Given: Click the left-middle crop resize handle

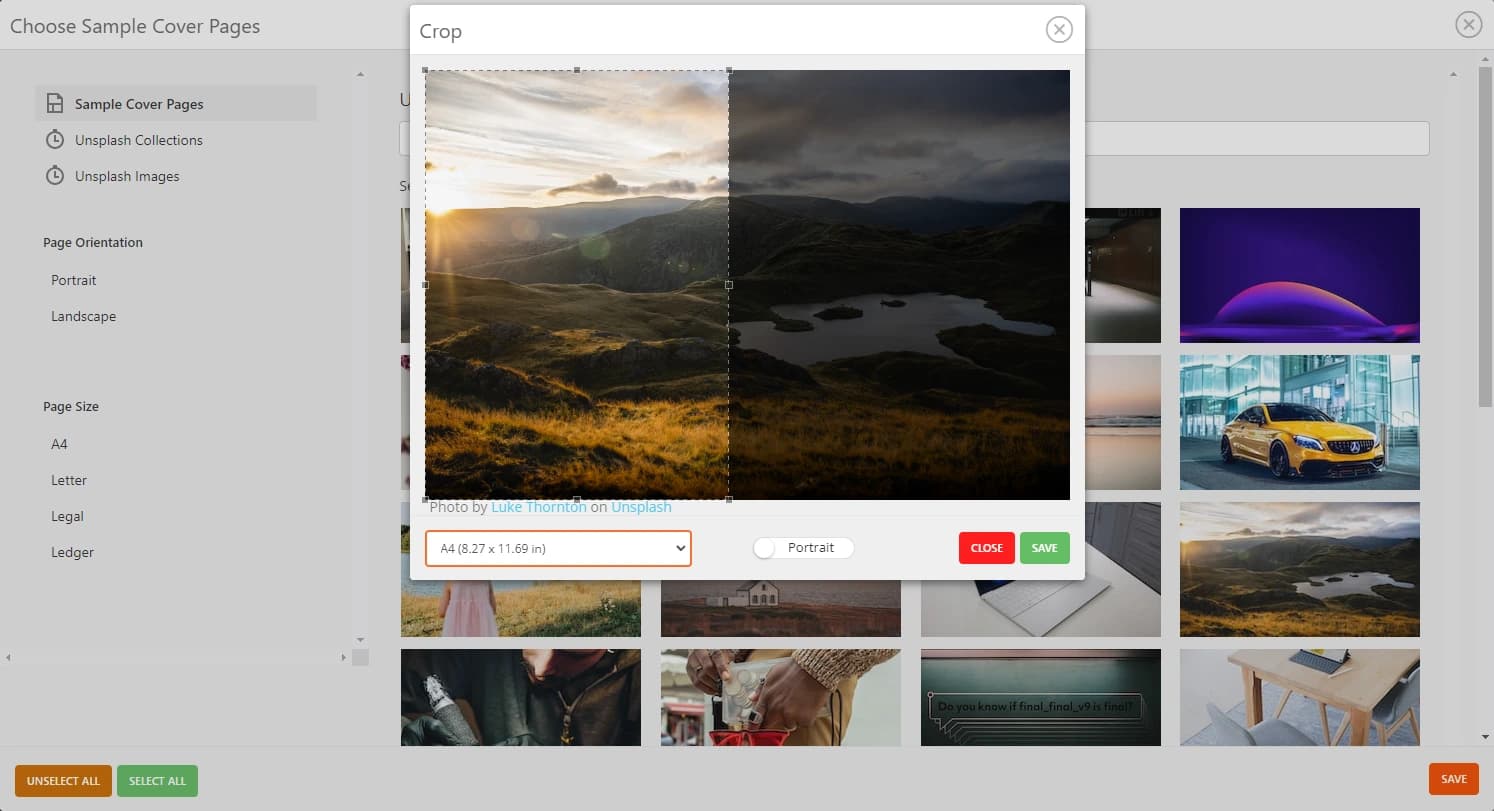Looking at the screenshot, I should click(426, 285).
